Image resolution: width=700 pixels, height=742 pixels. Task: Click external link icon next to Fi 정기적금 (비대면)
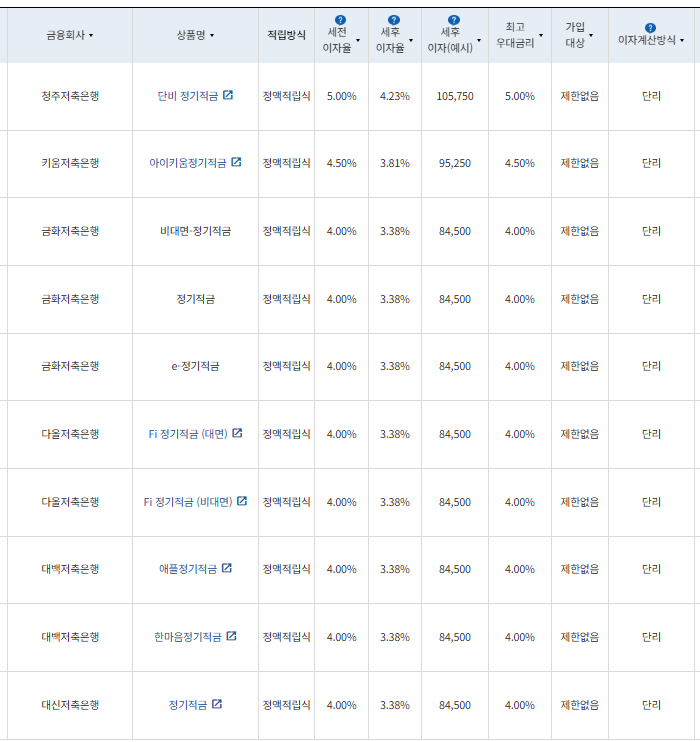(x=242, y=501)
